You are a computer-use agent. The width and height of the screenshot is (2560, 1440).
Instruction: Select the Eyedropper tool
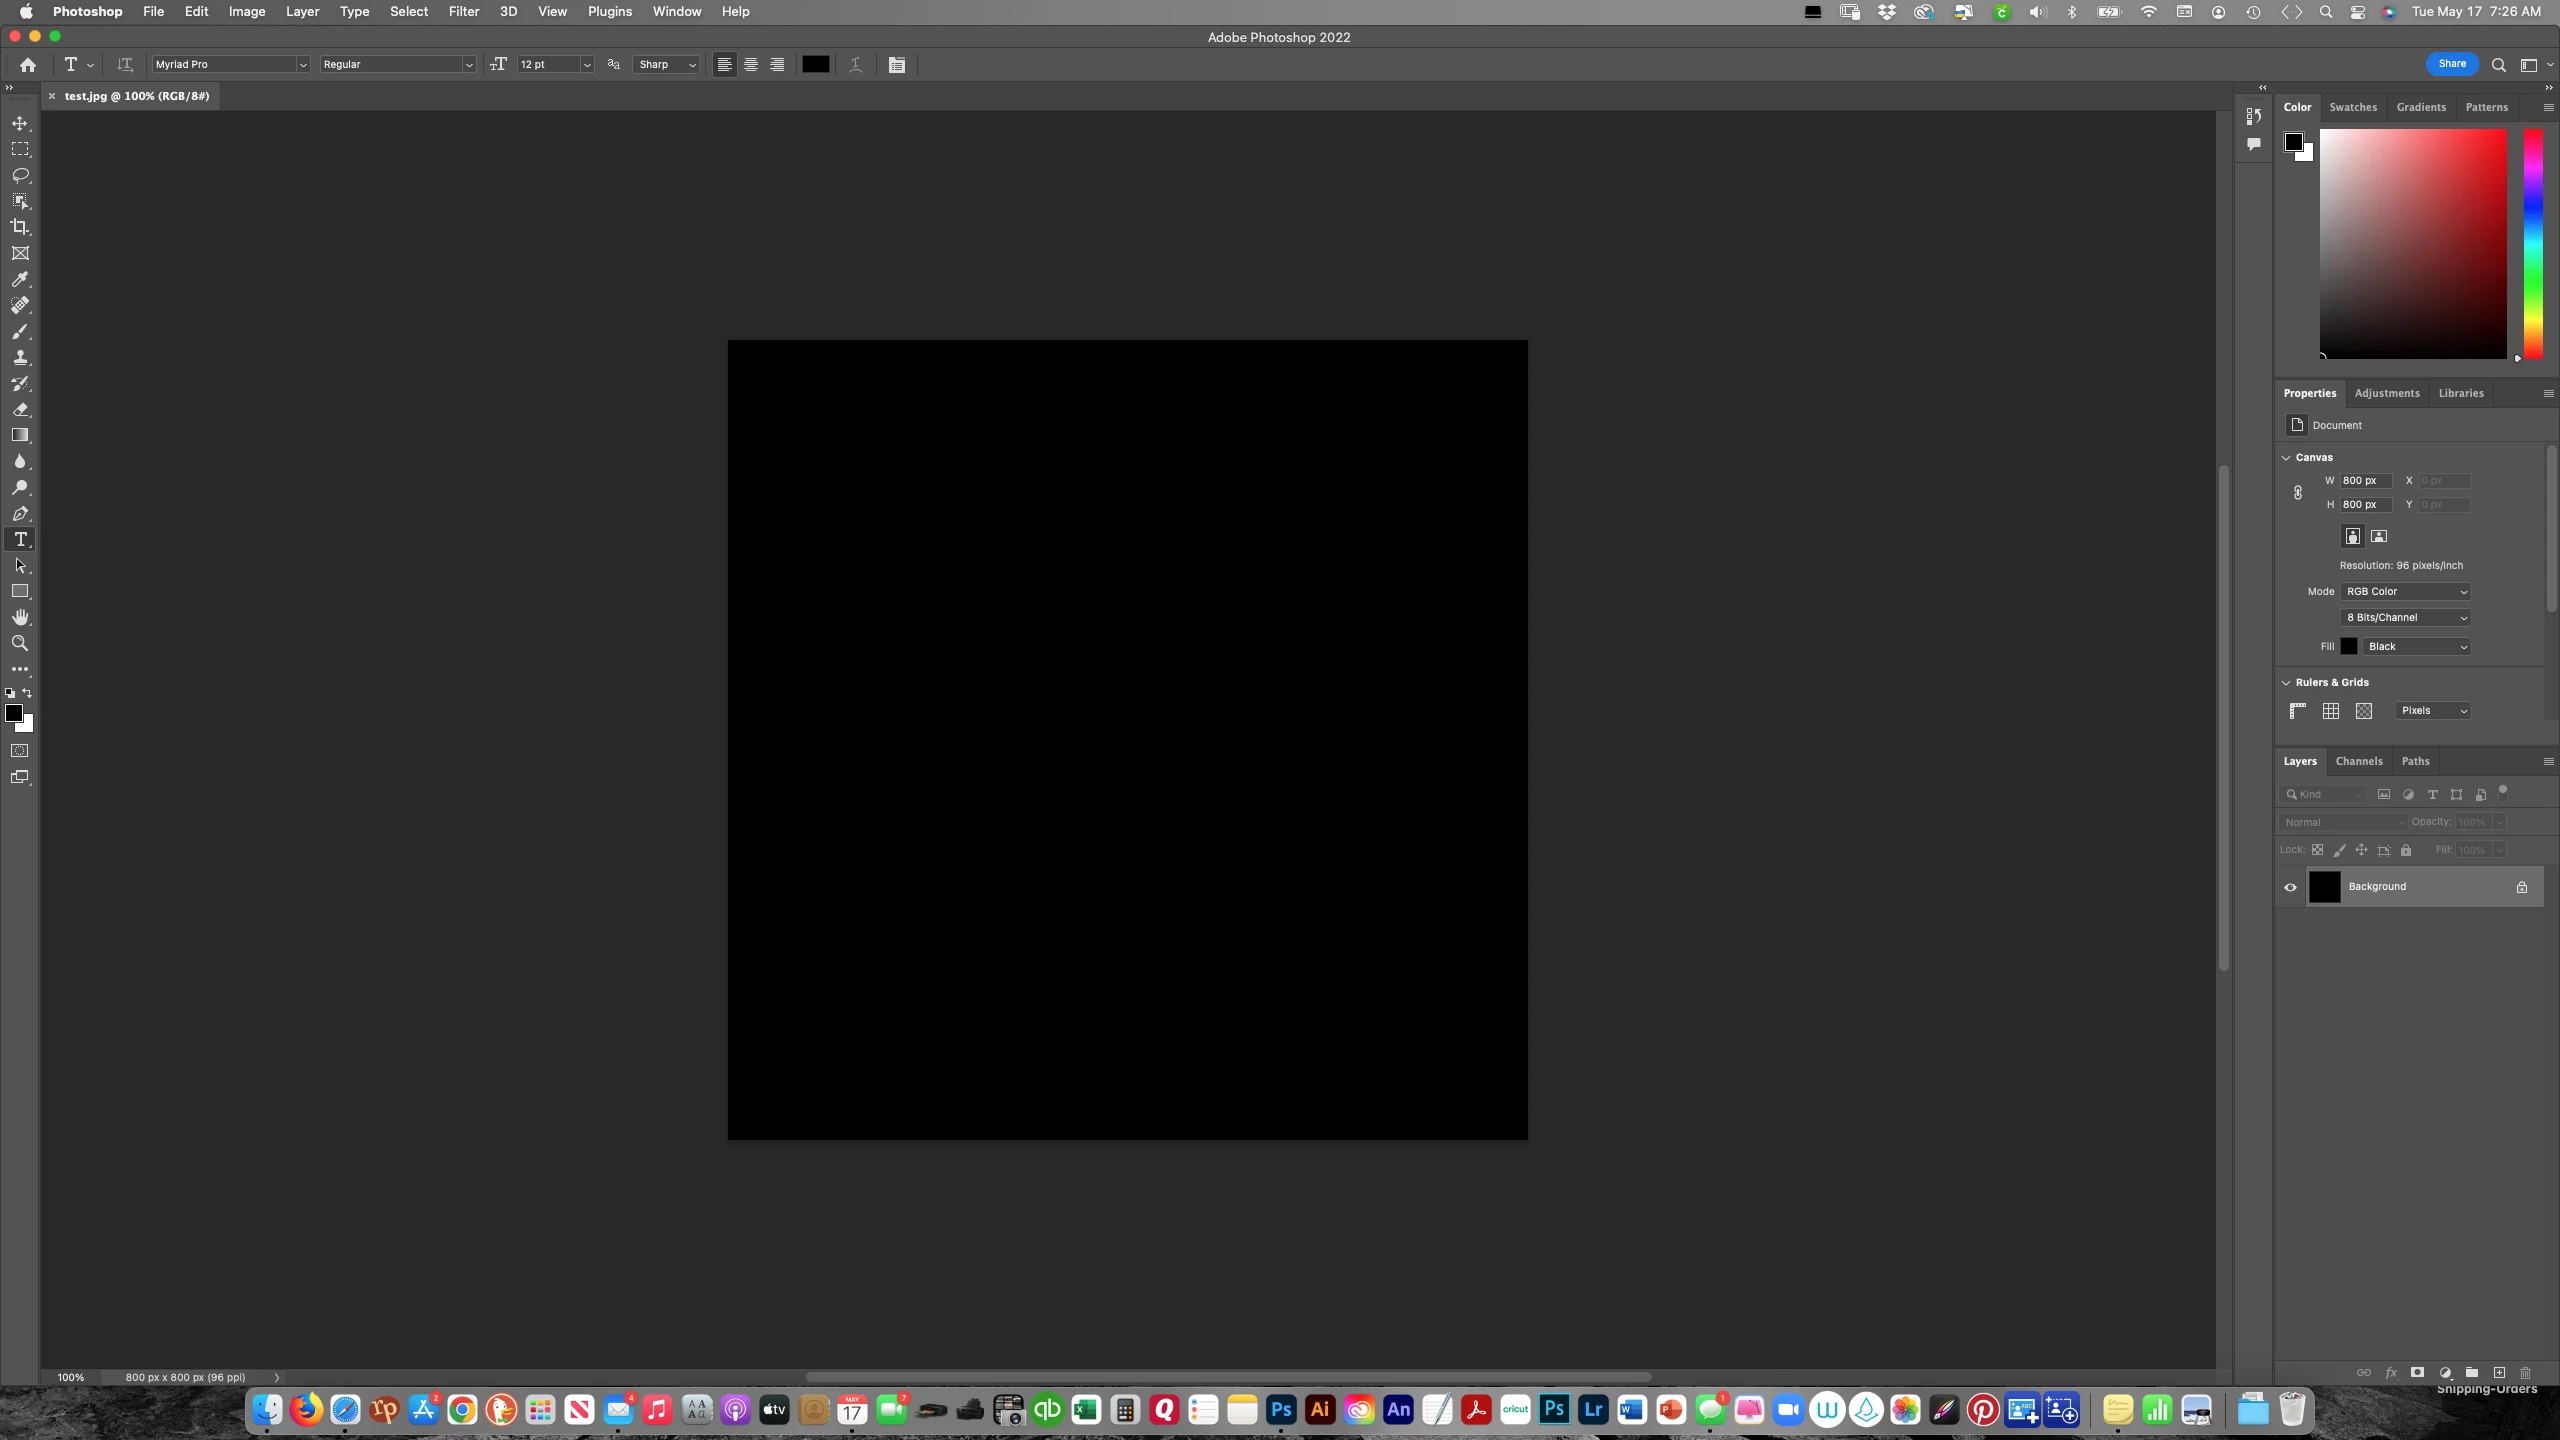20,279
